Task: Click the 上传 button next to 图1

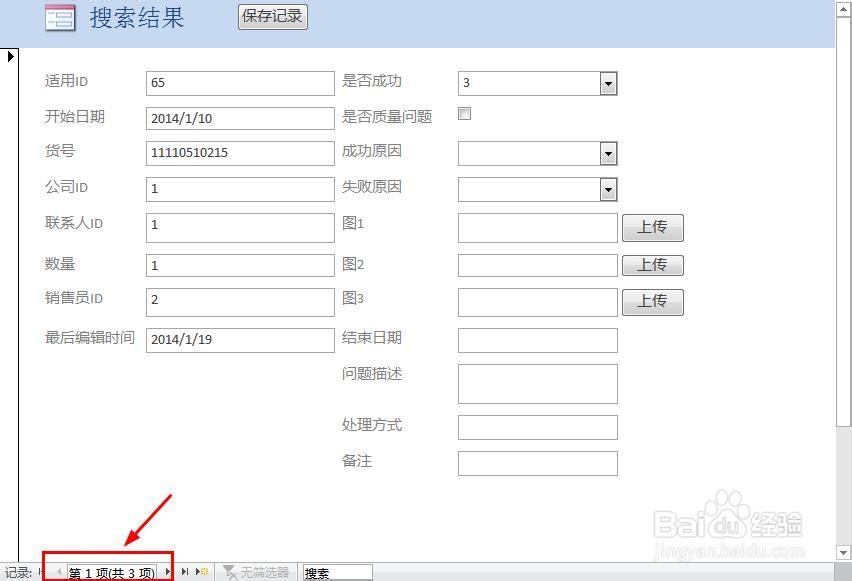Action: click(x=653, y=227)
